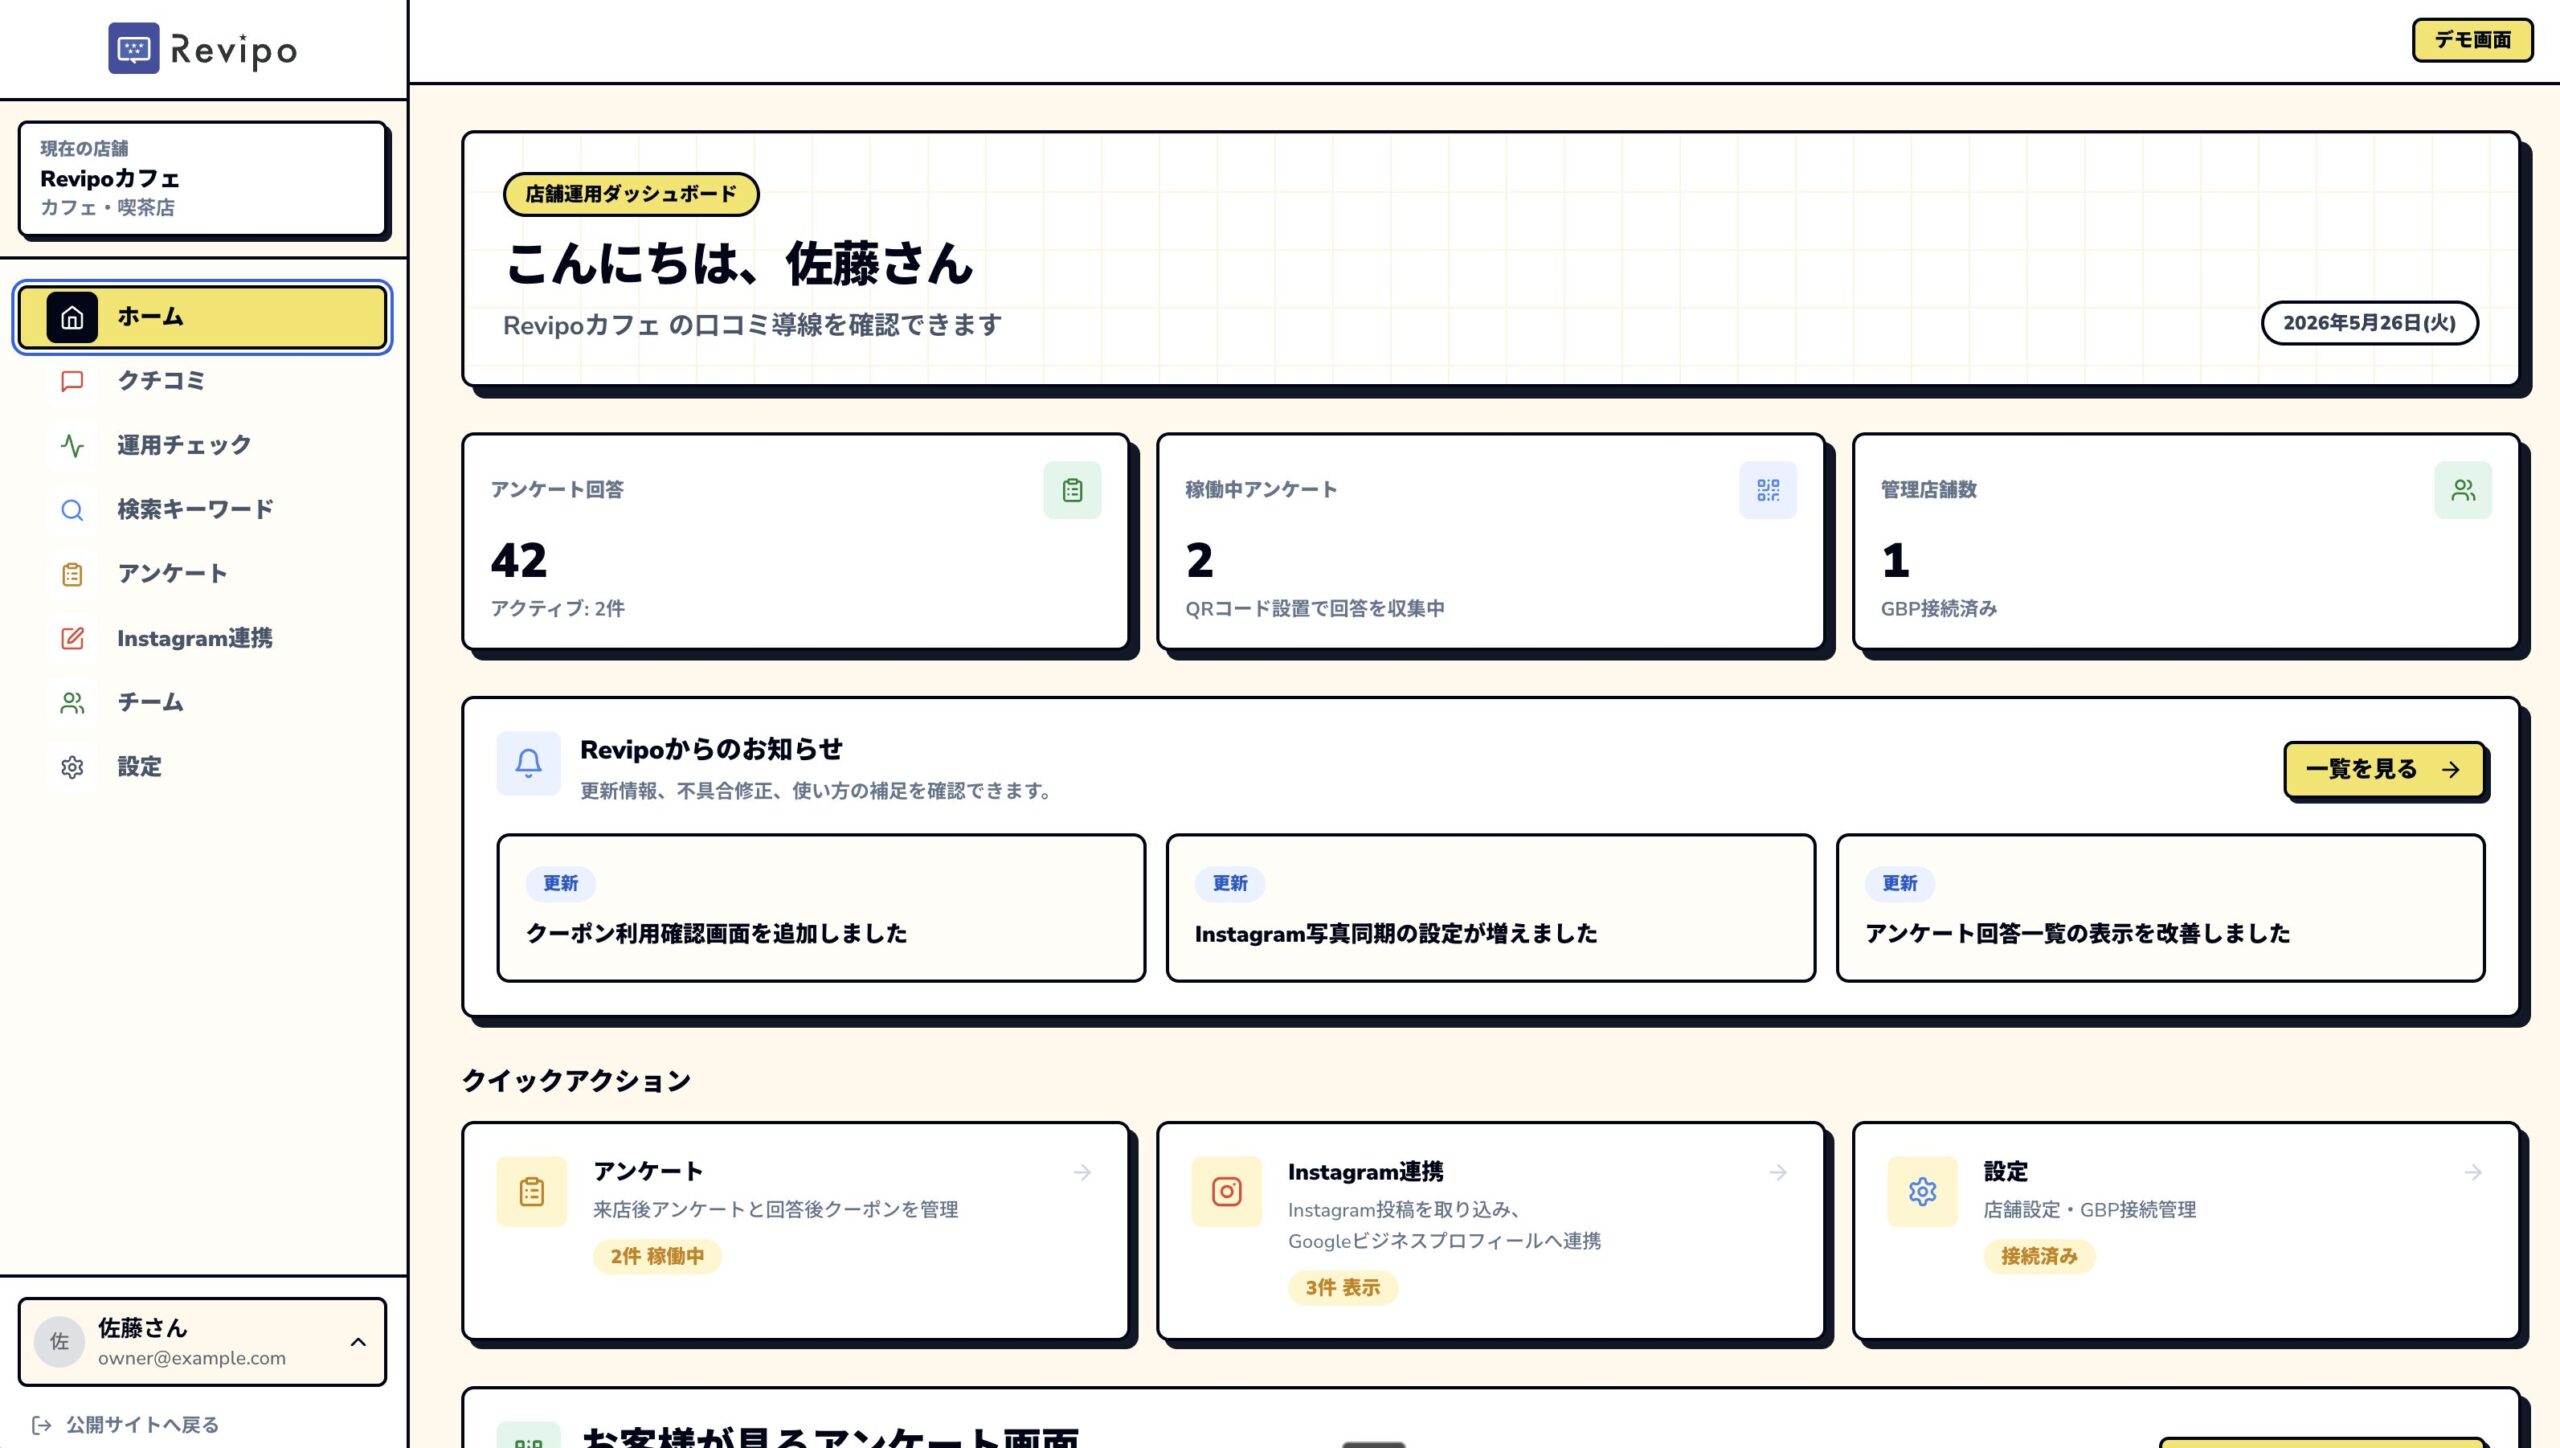
Task: Click the date pill 2026年5月26日(火)
Action: 2369,323
